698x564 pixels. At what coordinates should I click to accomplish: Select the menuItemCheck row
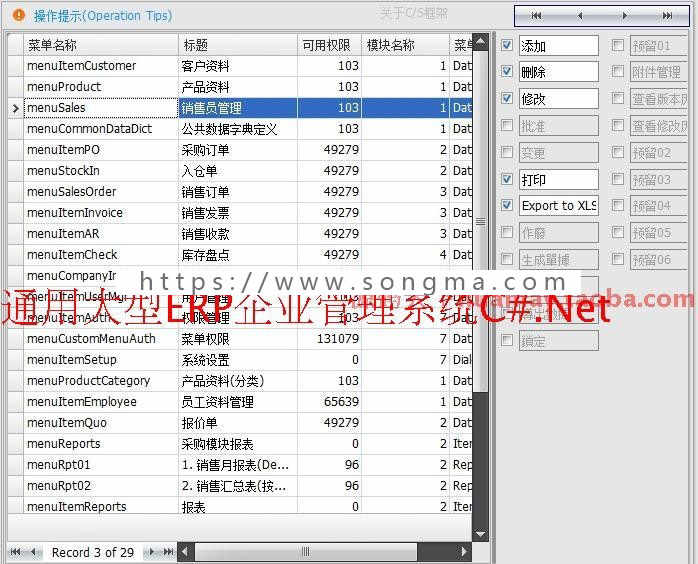pyautogui.click(x=240, y=255)
